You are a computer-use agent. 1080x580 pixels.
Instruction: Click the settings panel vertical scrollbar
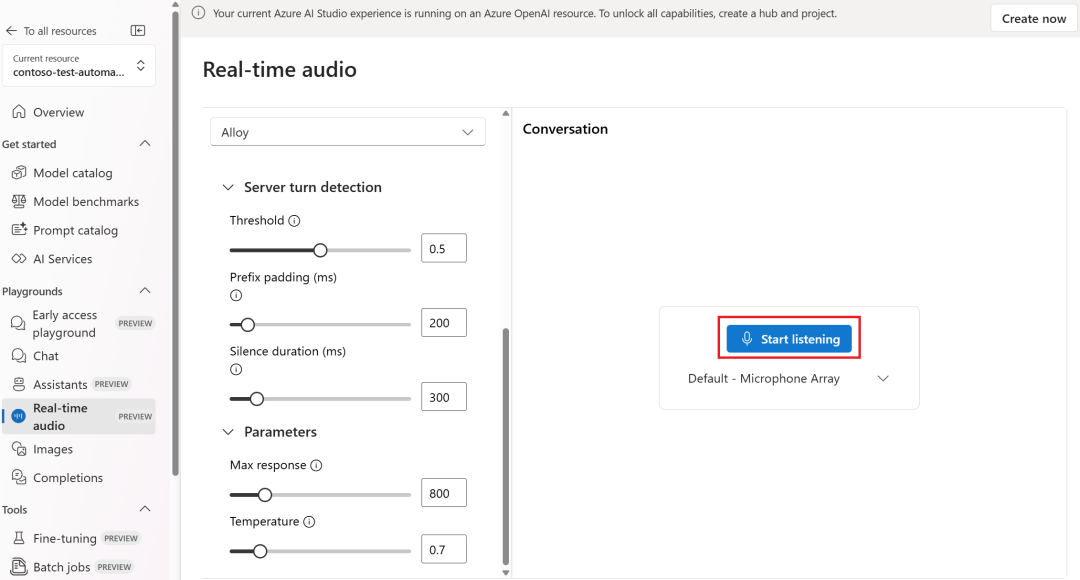pos(506,446)
